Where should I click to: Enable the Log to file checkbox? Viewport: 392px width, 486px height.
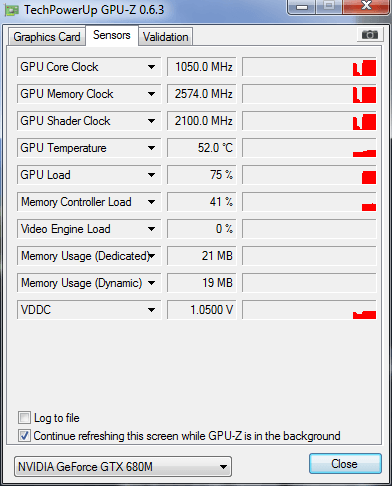24,417
